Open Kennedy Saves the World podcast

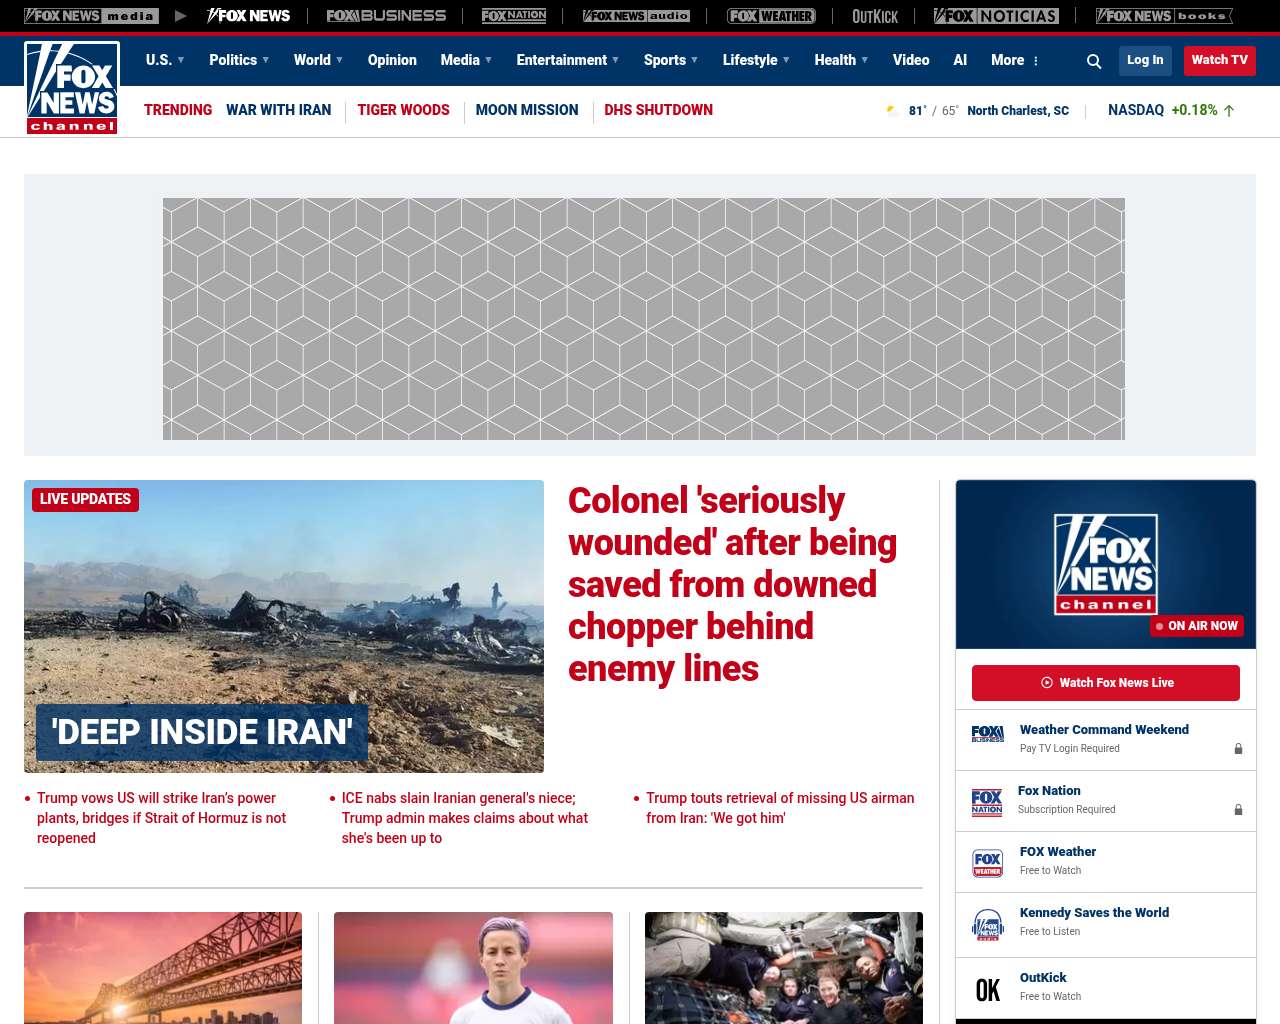[x=1094, y=913]
